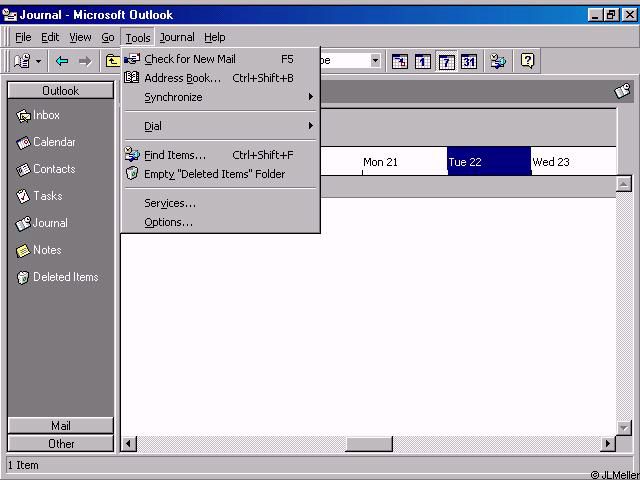This screenshot has width=640, height=480.
Task: Toggle the Week view button
Action: point(446,62)
